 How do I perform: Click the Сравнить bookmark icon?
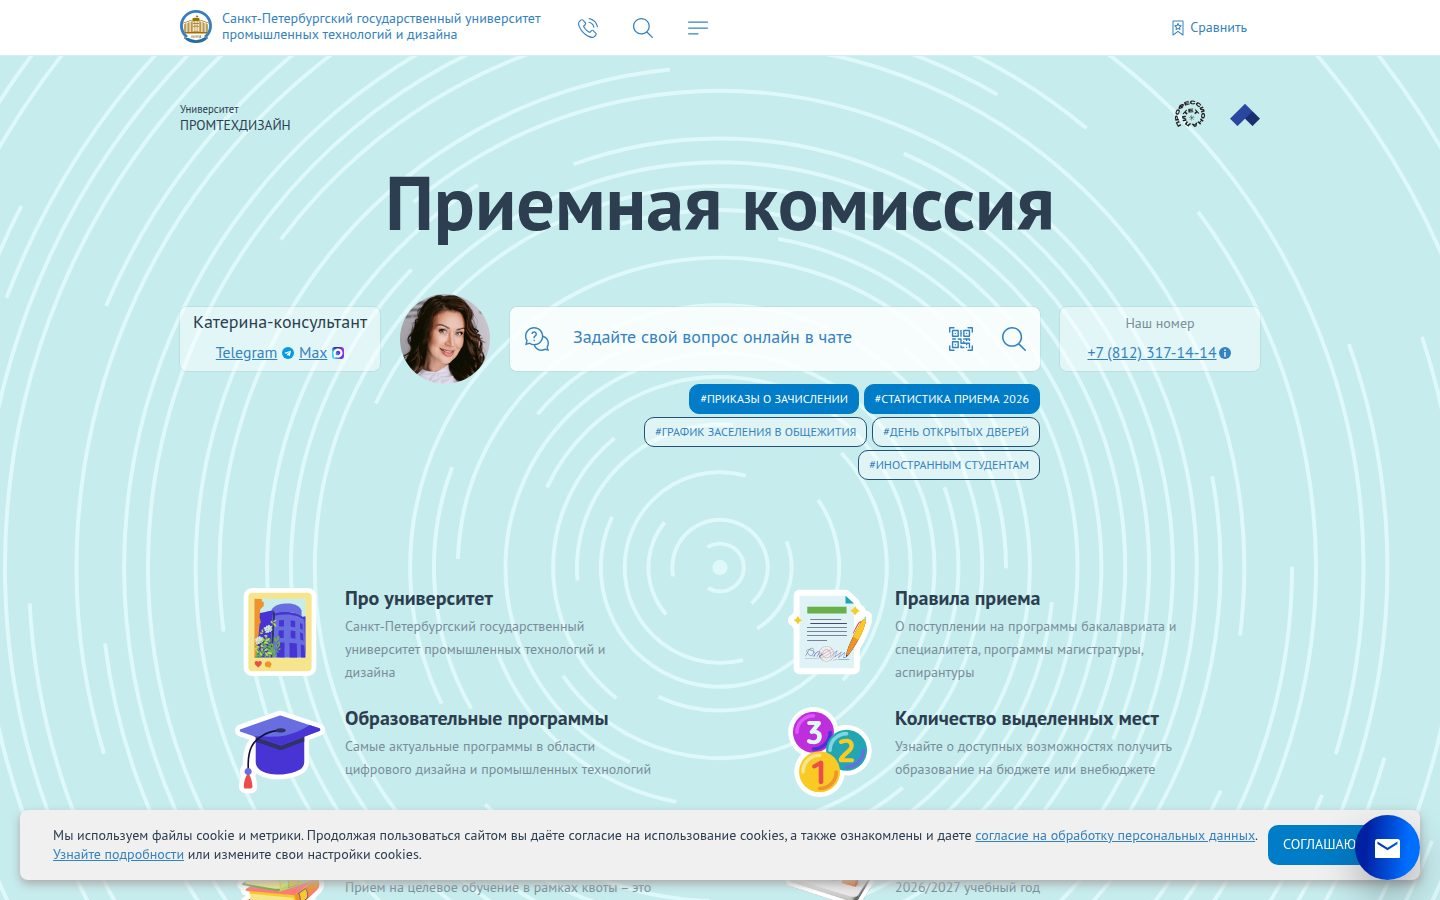point(1178,28)
